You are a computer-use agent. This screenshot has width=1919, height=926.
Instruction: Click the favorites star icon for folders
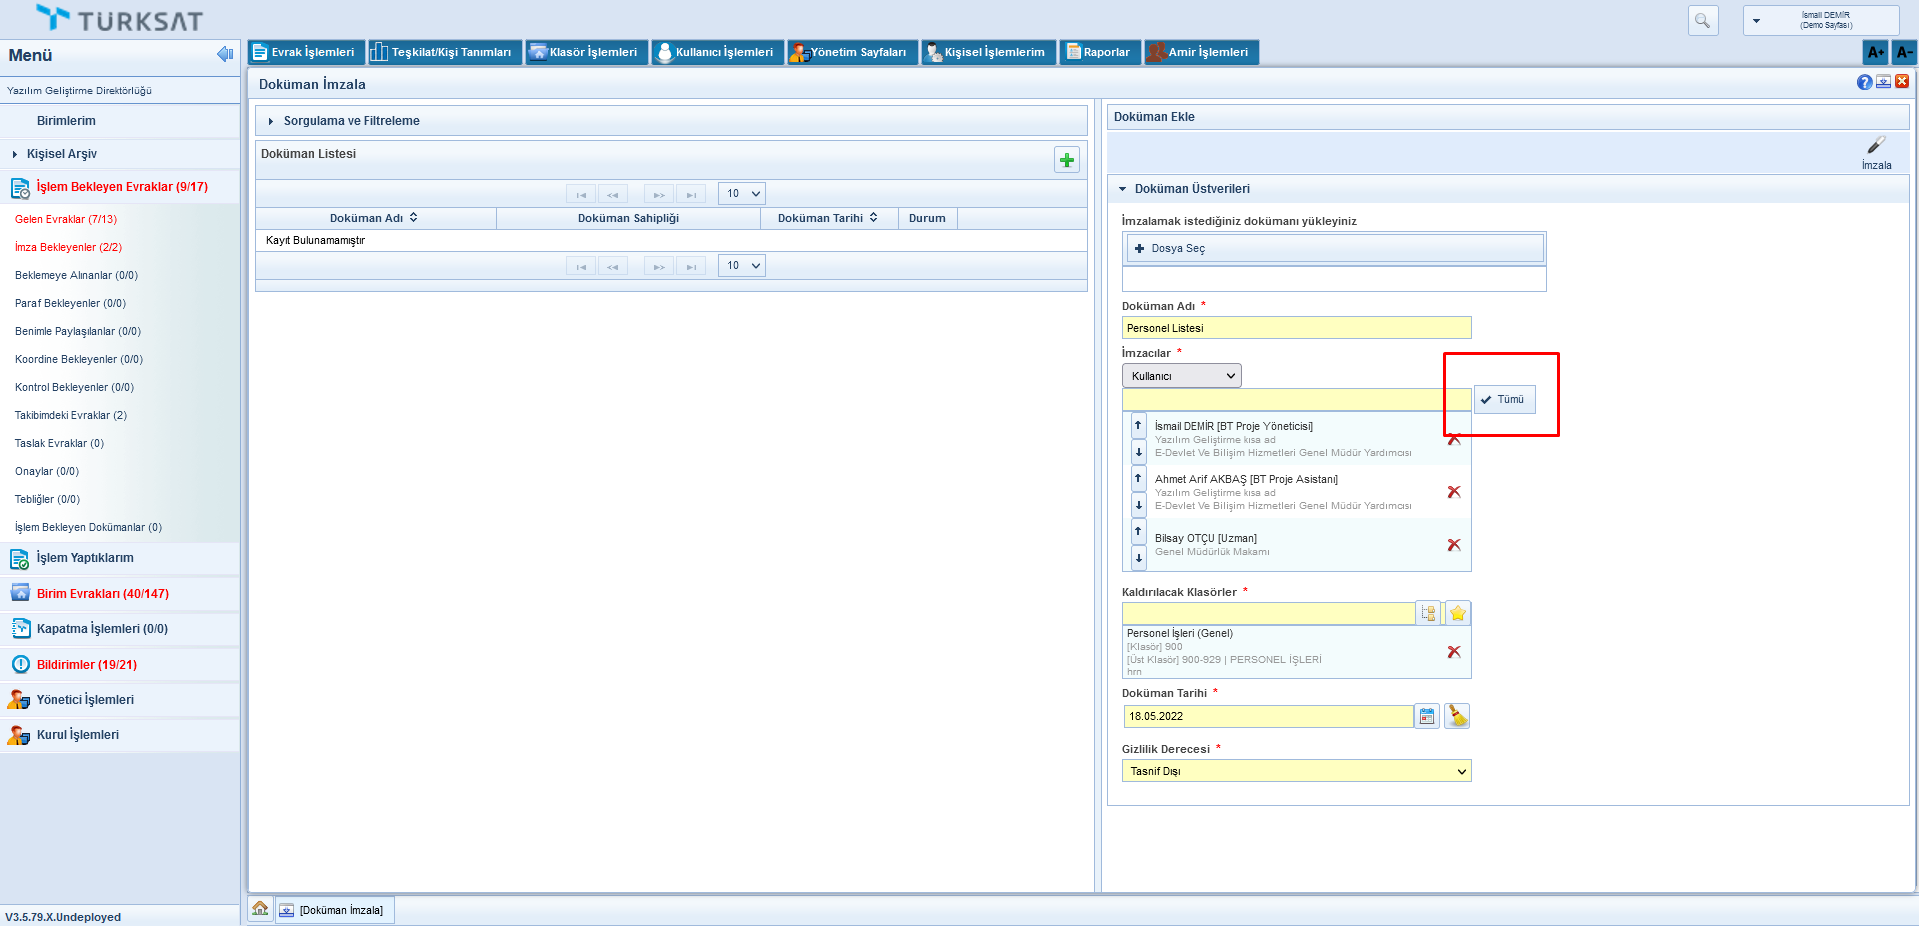pyautogui.click(x=1457, y=613)
